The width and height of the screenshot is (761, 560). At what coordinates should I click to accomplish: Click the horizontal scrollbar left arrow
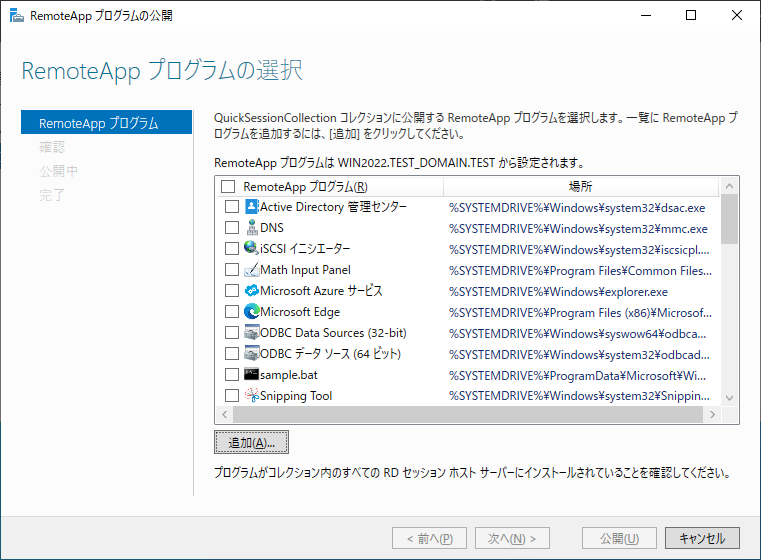pyautogui.click(x=224, y=414)
